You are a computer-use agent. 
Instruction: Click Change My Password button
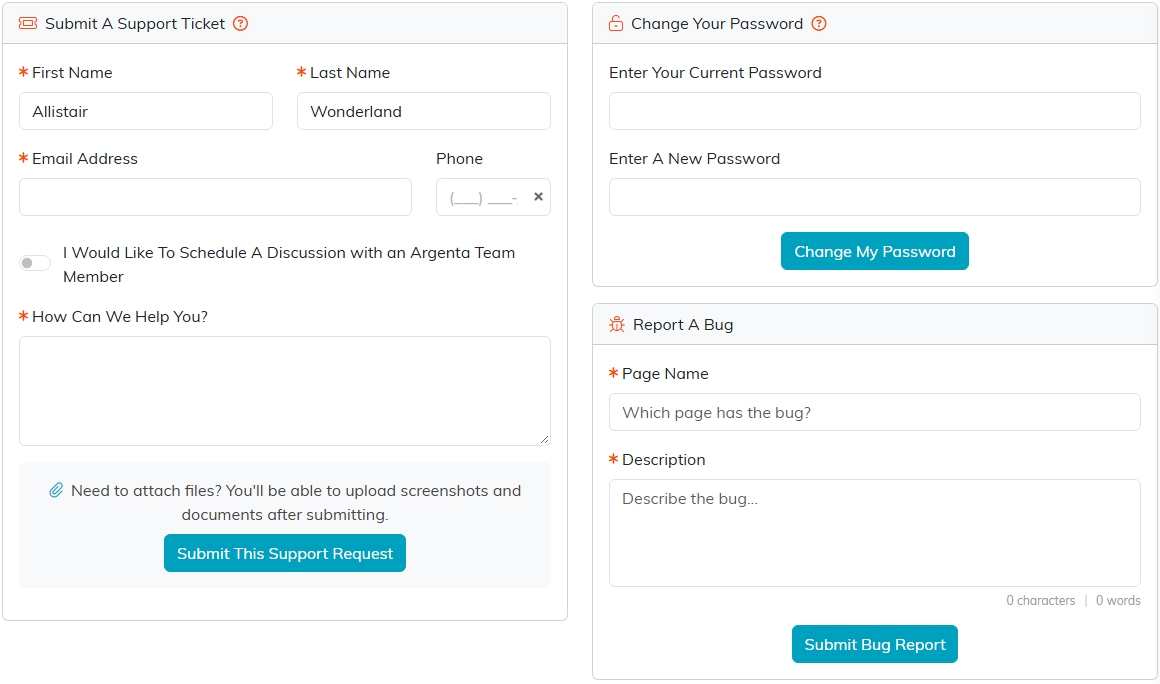point(874,251)
